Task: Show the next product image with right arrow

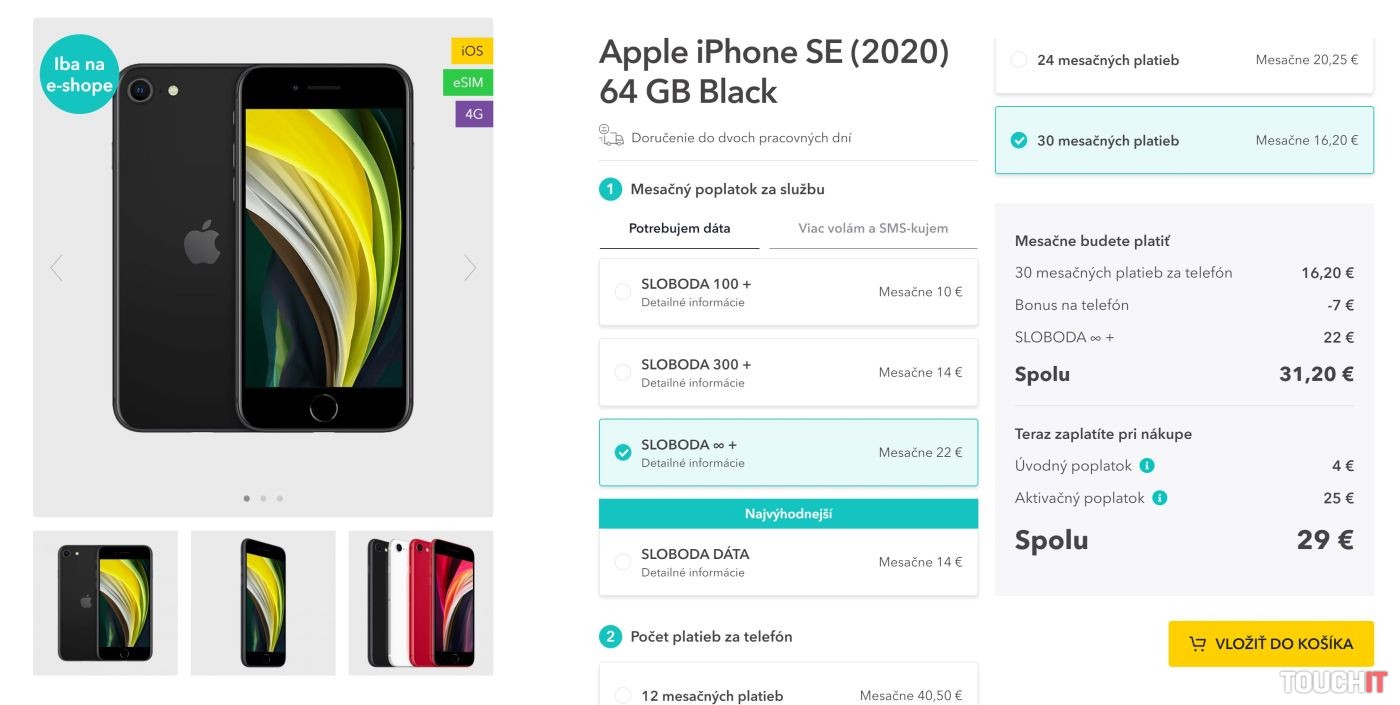Action: tap(470, 268)
